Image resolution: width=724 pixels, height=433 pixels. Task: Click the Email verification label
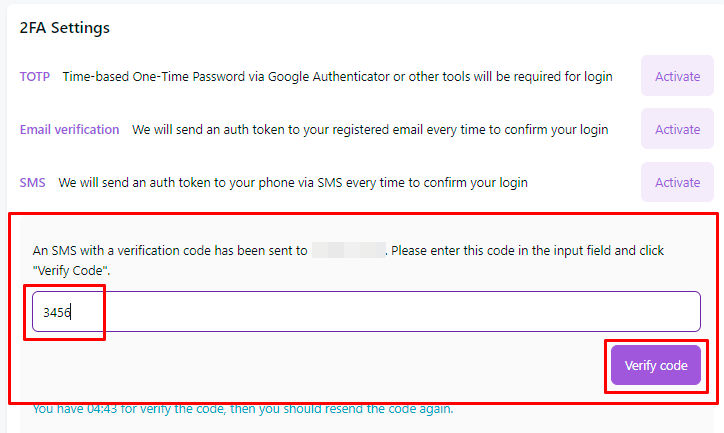point(70,129)
